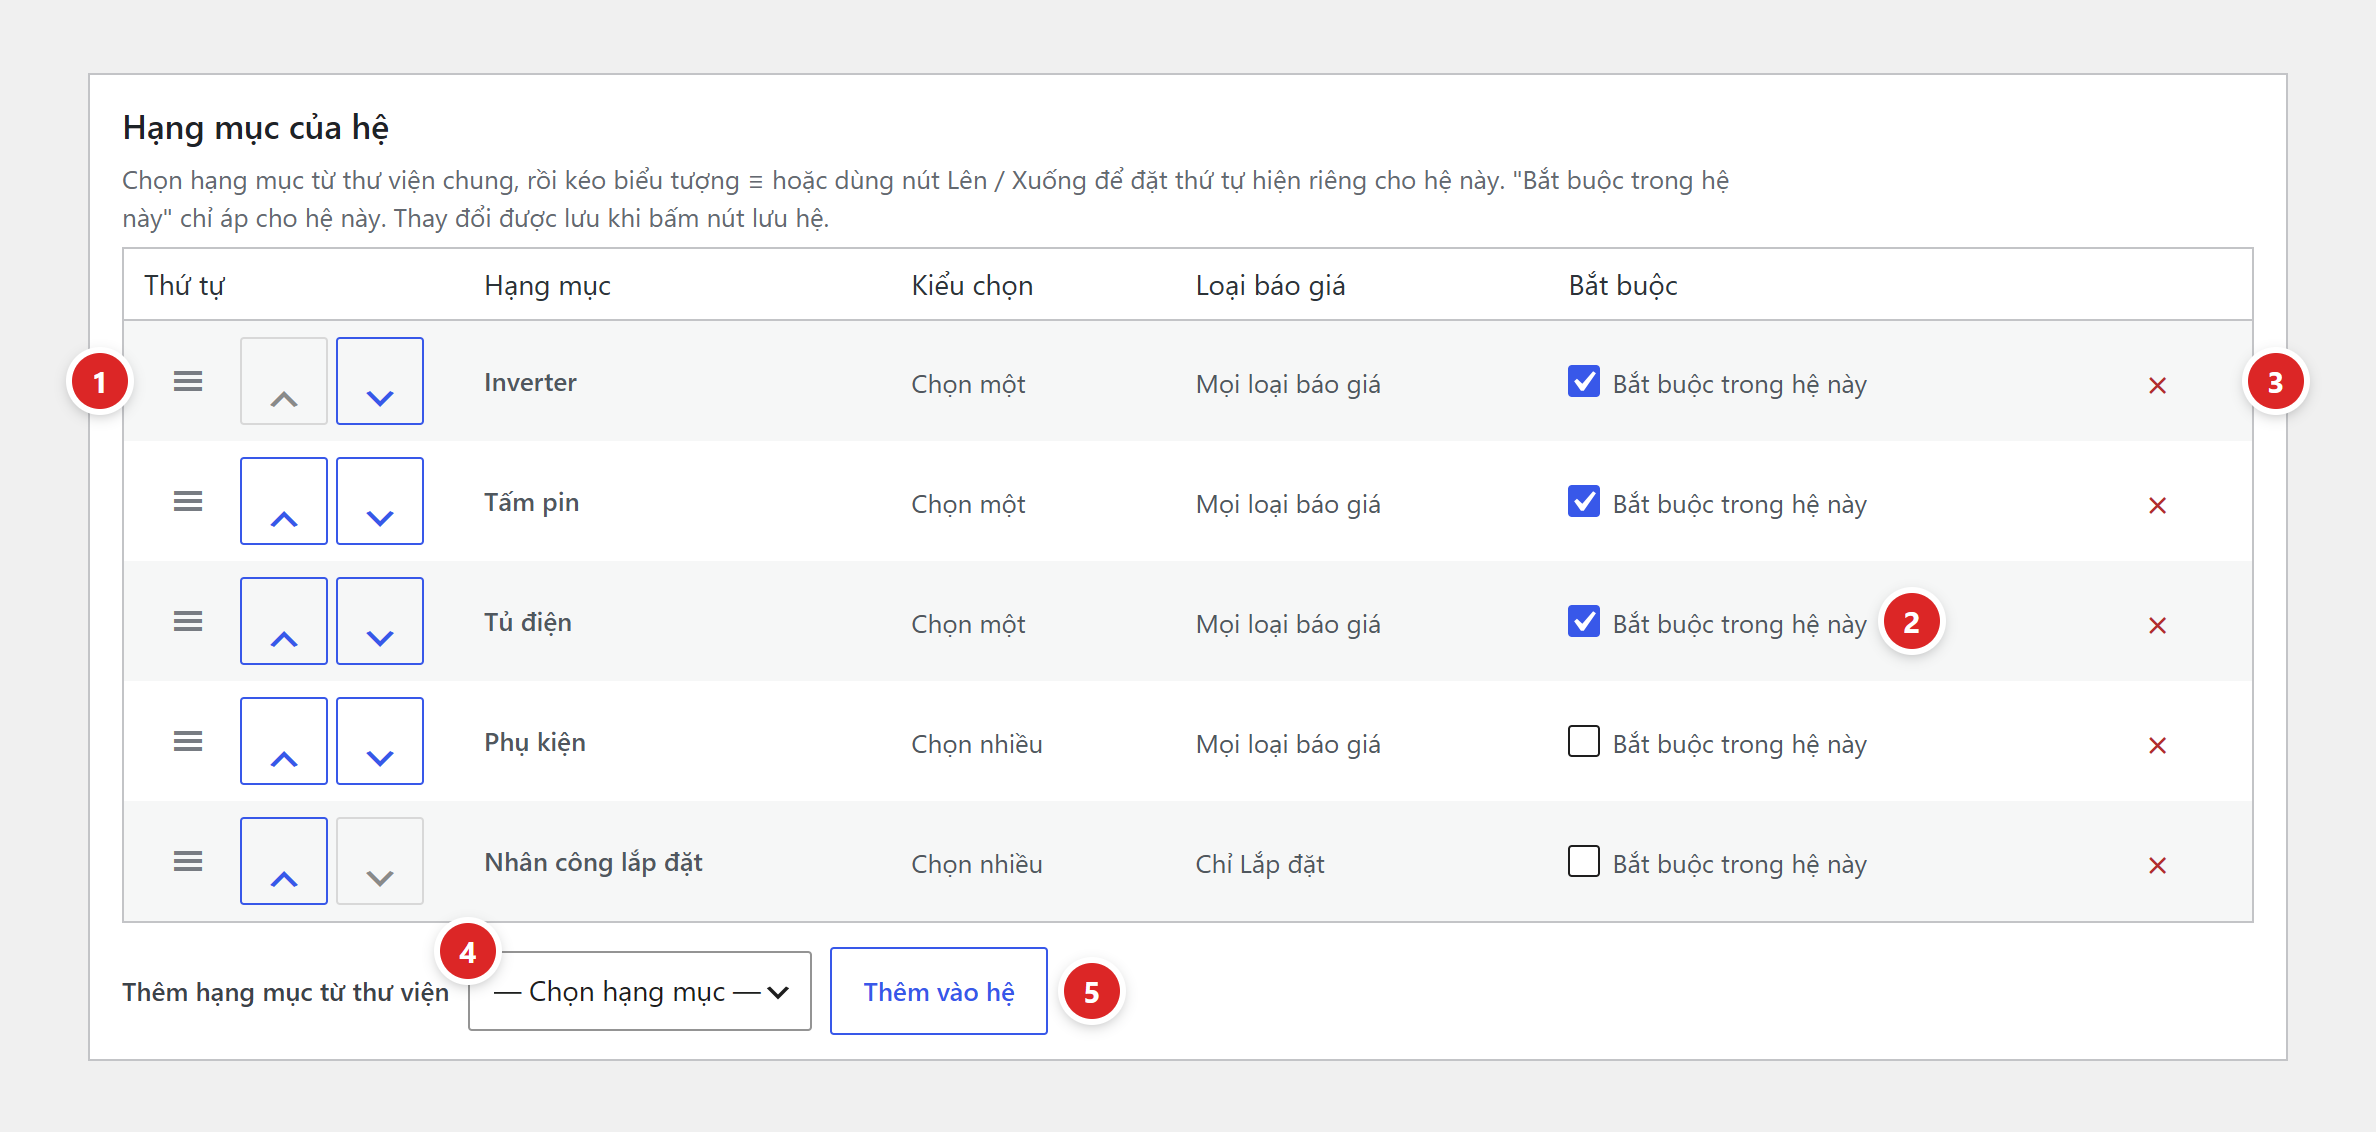
Task: Click the Thêm vào hệ button
Action: click(x=939, y=991)
